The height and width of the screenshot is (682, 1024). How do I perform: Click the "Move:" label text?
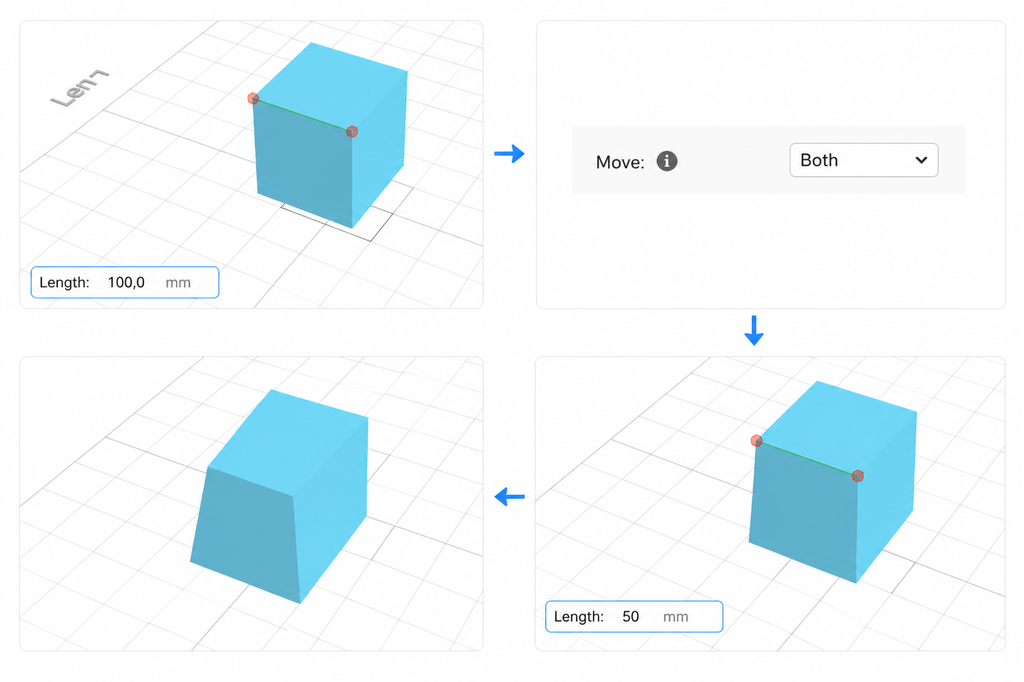[620, 162]
